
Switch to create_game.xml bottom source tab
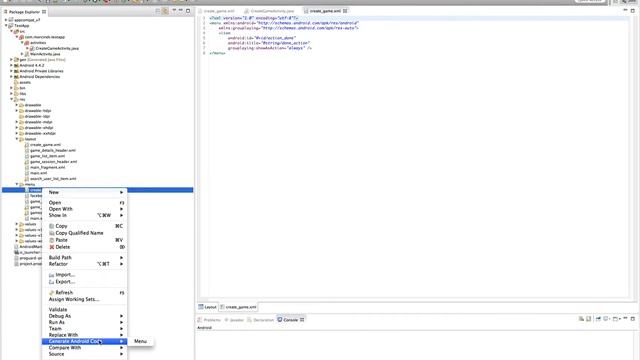click(238, 307)
